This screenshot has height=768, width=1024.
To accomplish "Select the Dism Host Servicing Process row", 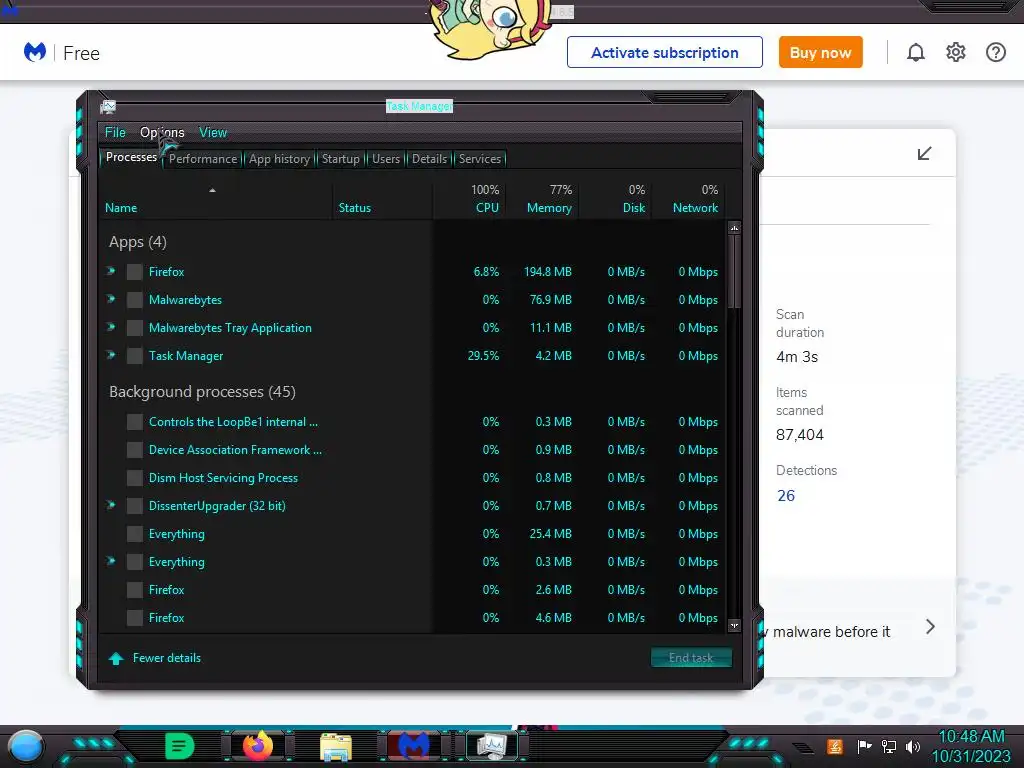I will [413, 478].
